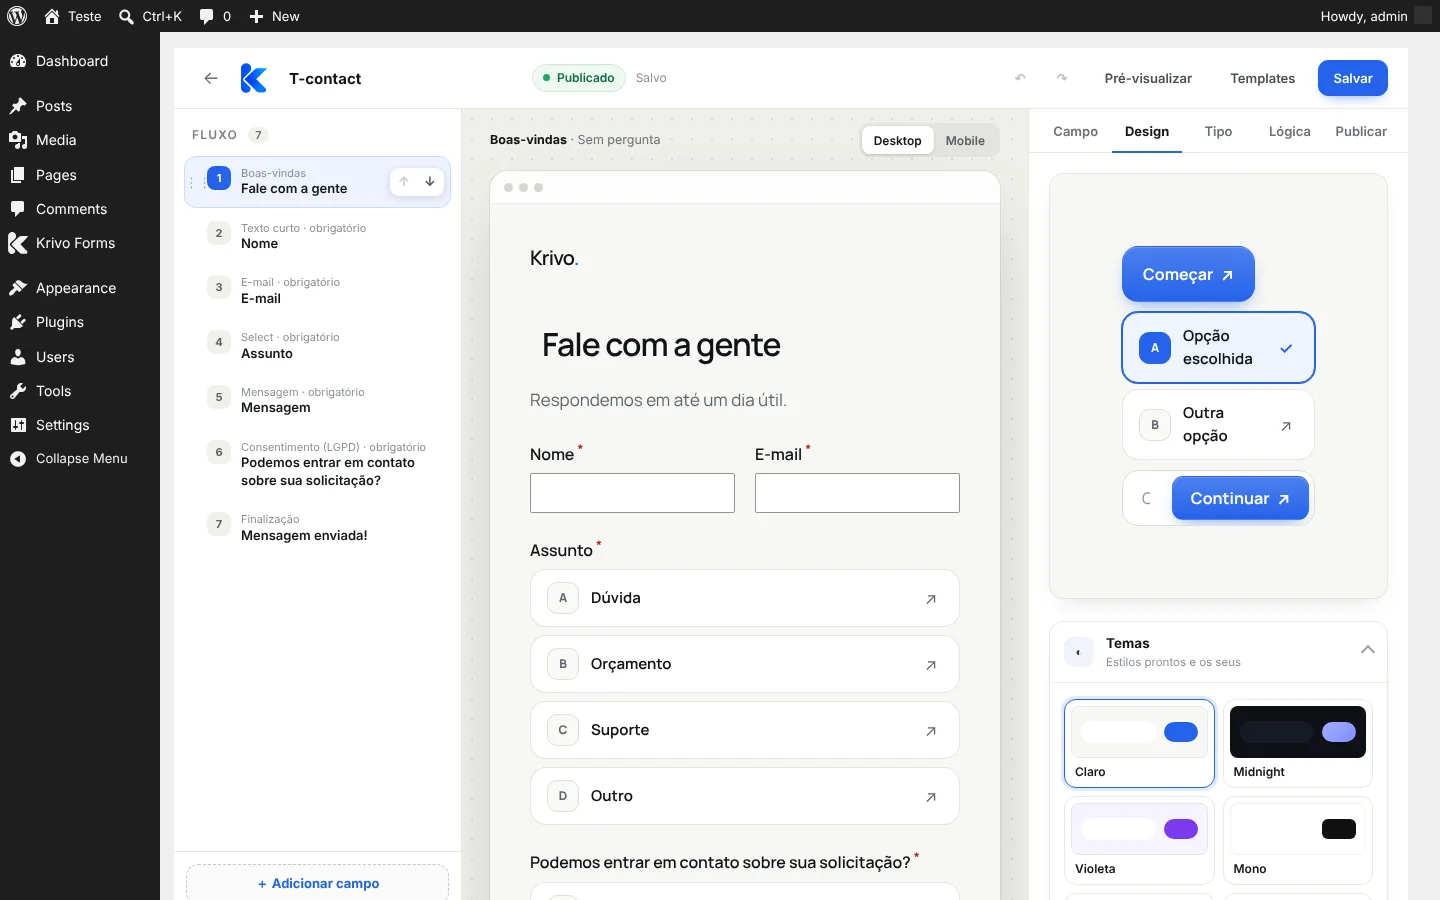The image size is (1440, 900).
Task: Undo the last change
Action: 1020,78
